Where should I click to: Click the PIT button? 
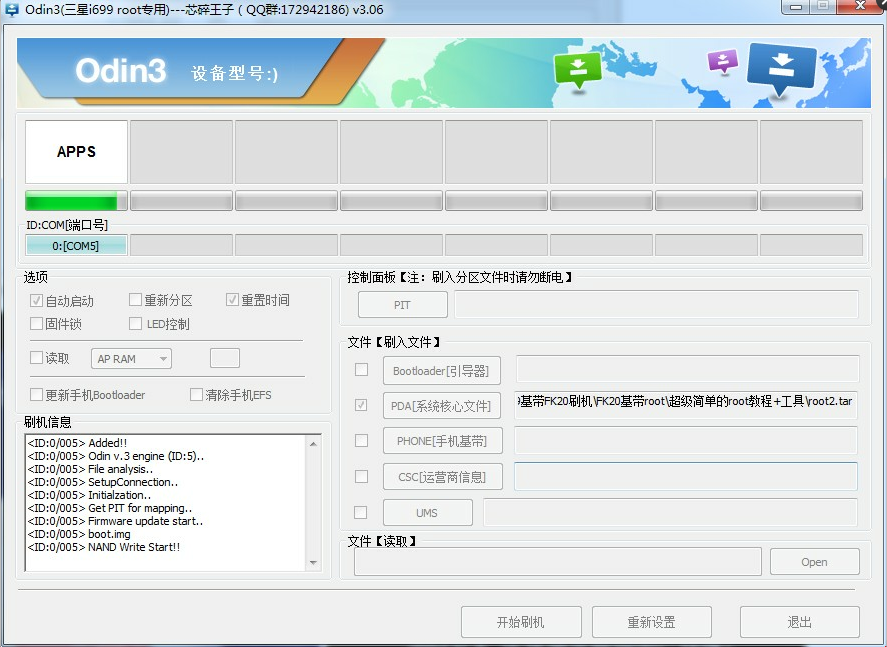pyautogui.click(x=403, y=305)
